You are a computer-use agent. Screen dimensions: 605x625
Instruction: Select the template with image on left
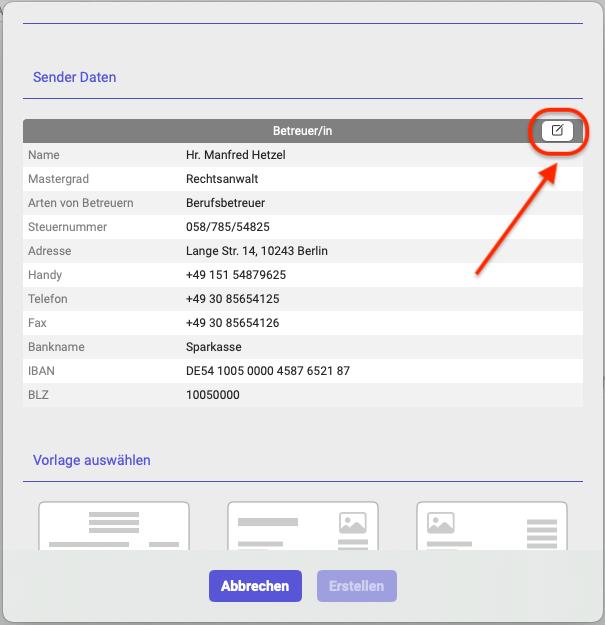(492, 526)
